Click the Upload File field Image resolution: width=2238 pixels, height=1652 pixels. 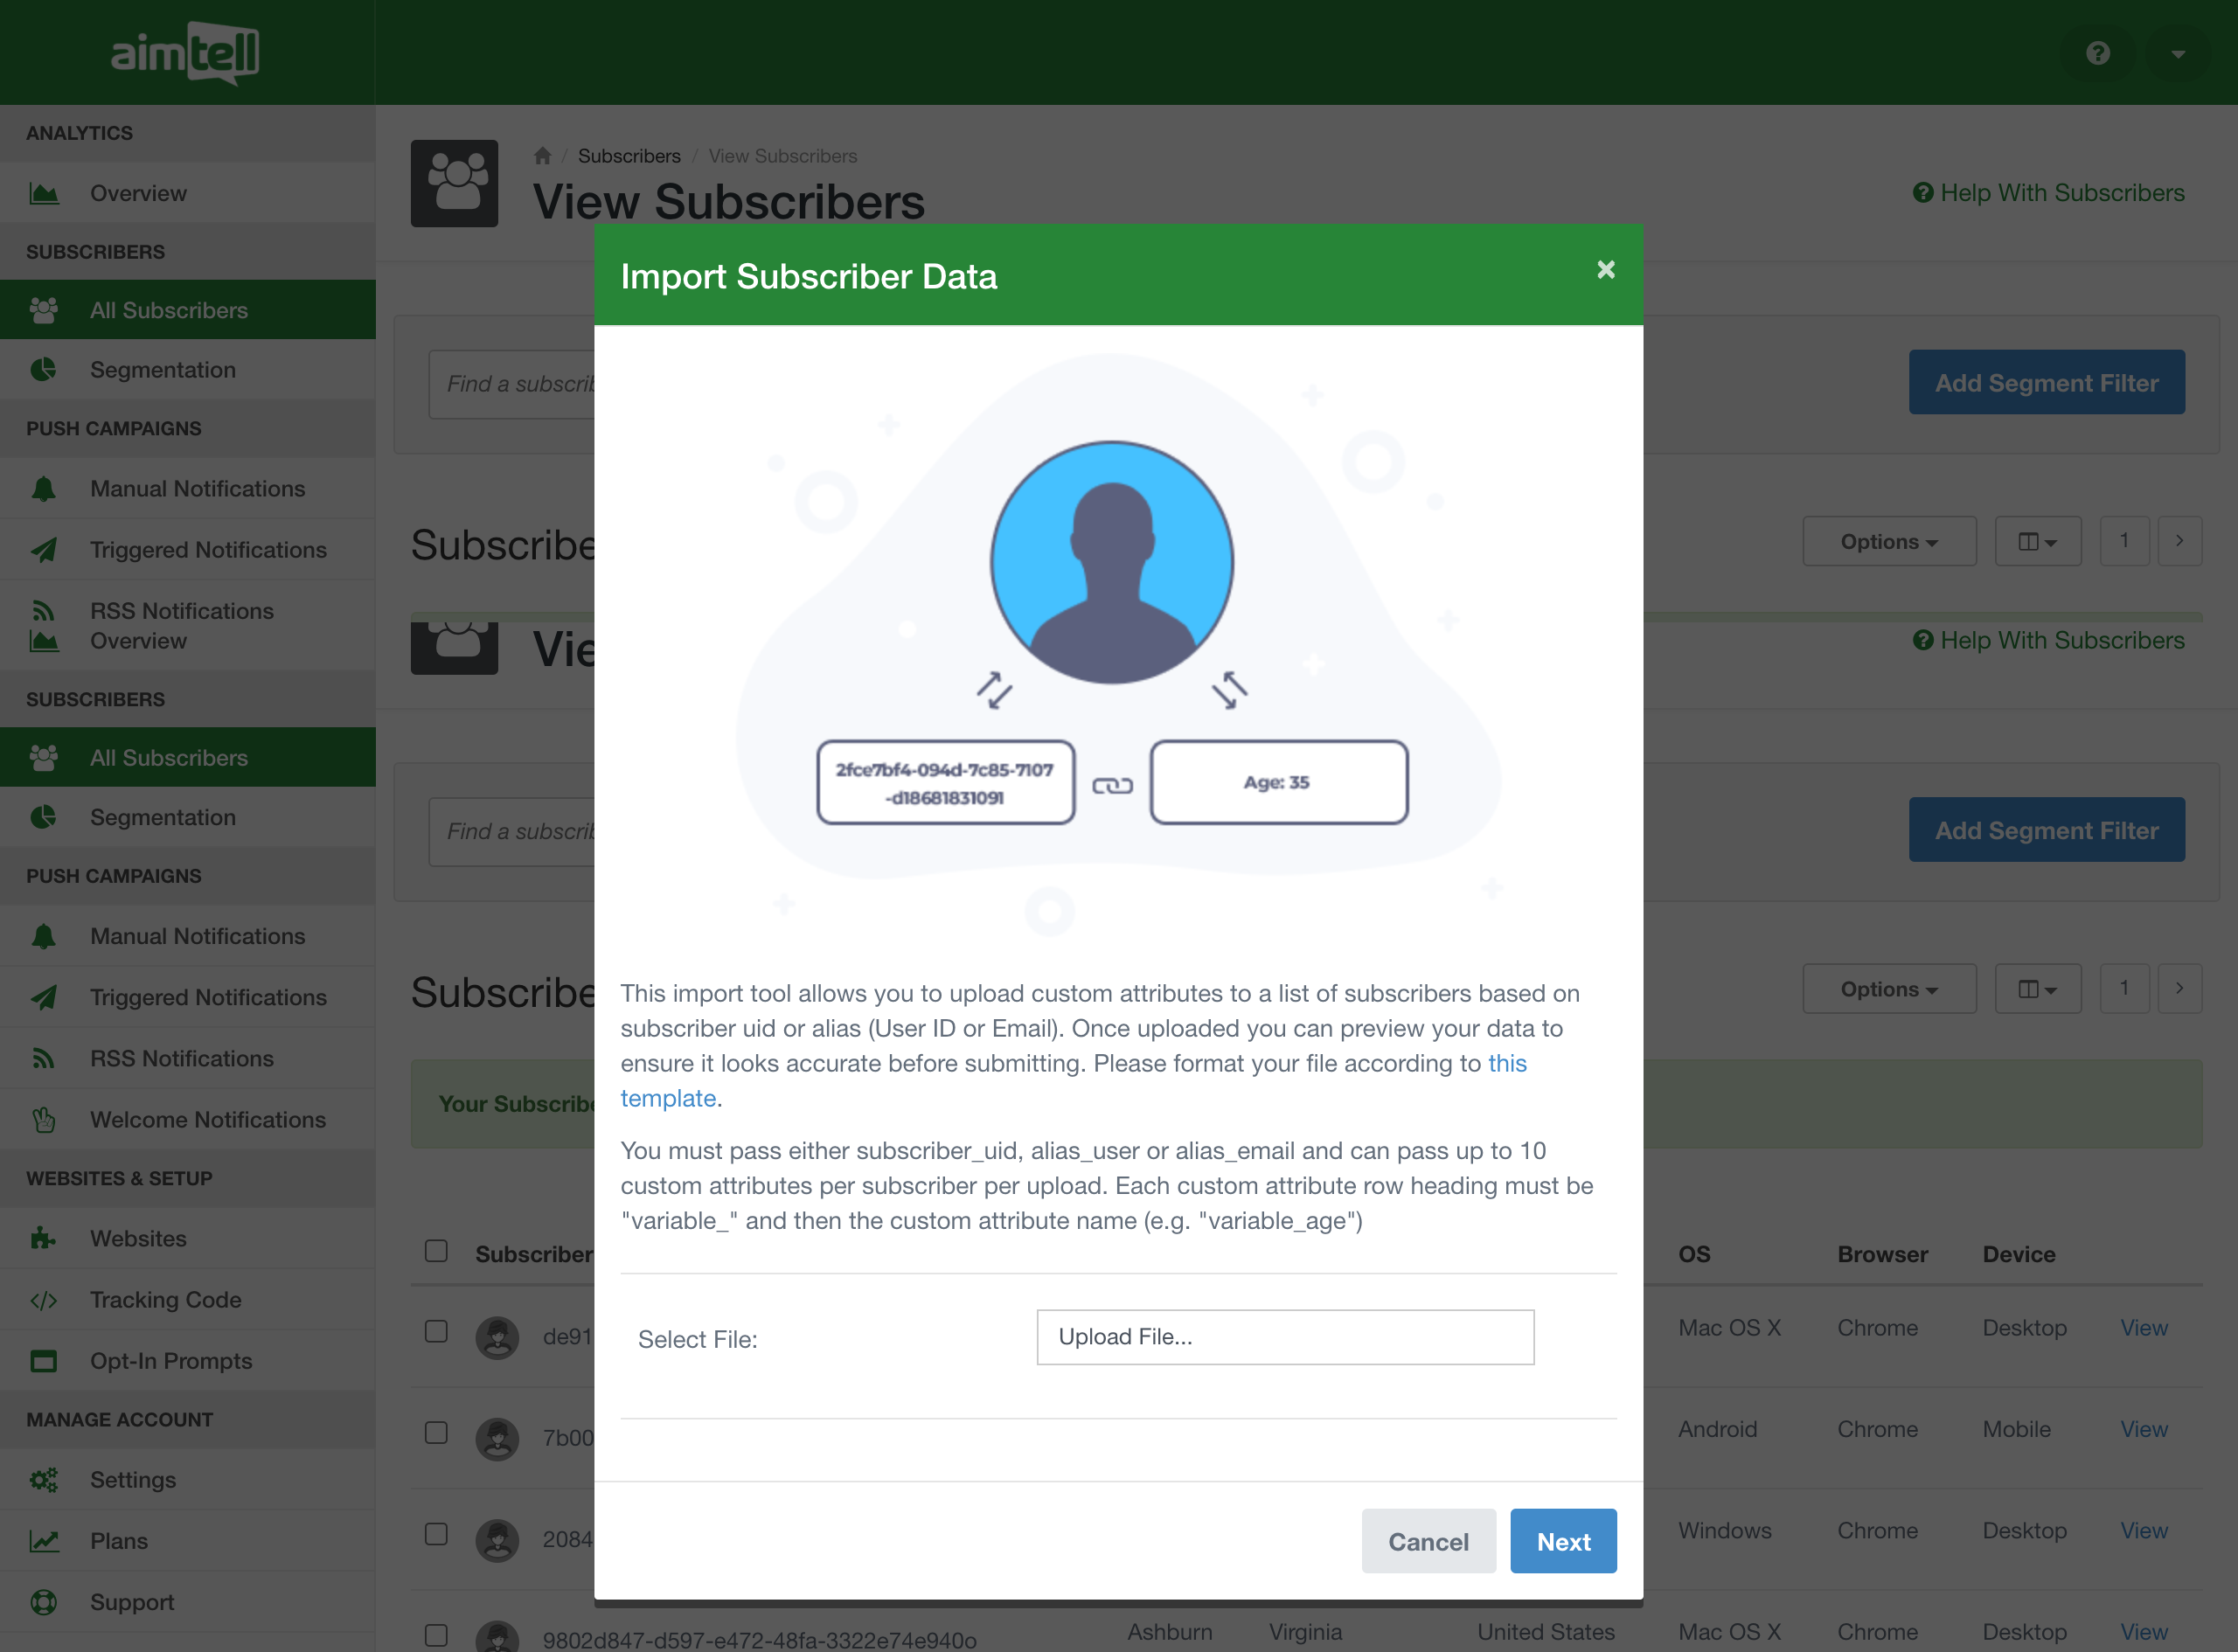tap(1284, 1337)
